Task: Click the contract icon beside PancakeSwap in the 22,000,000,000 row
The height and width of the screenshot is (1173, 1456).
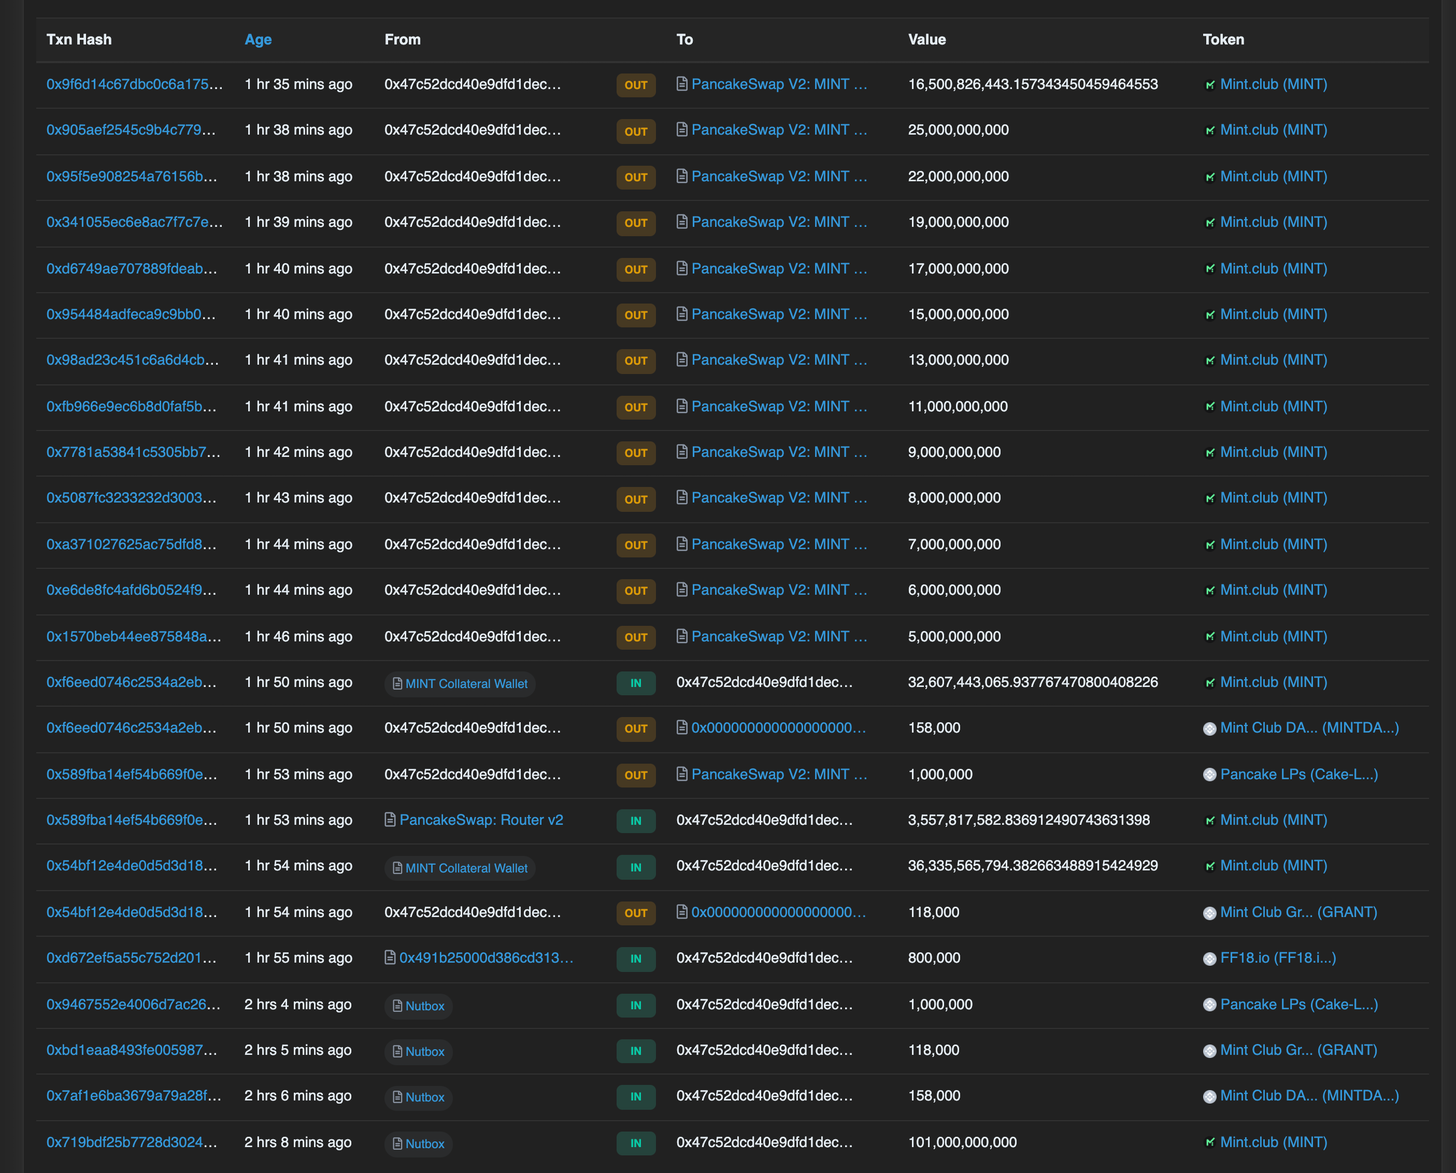Action: point(682,176)
